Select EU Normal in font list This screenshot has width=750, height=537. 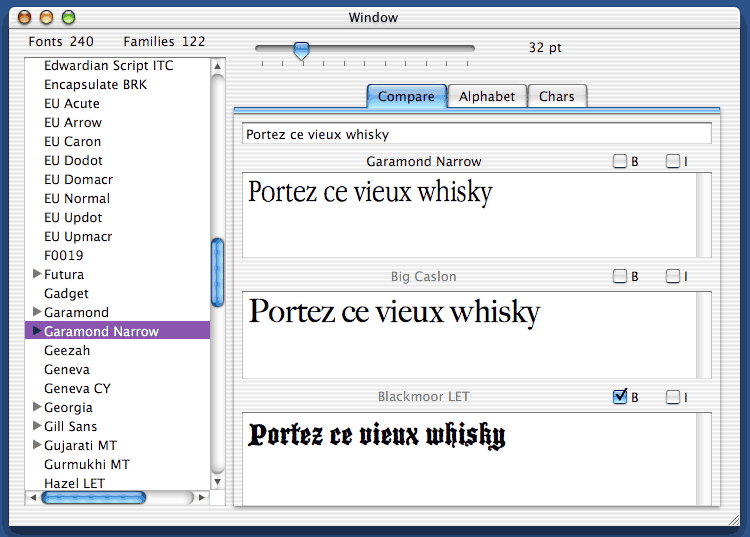[x=77, y=198]
